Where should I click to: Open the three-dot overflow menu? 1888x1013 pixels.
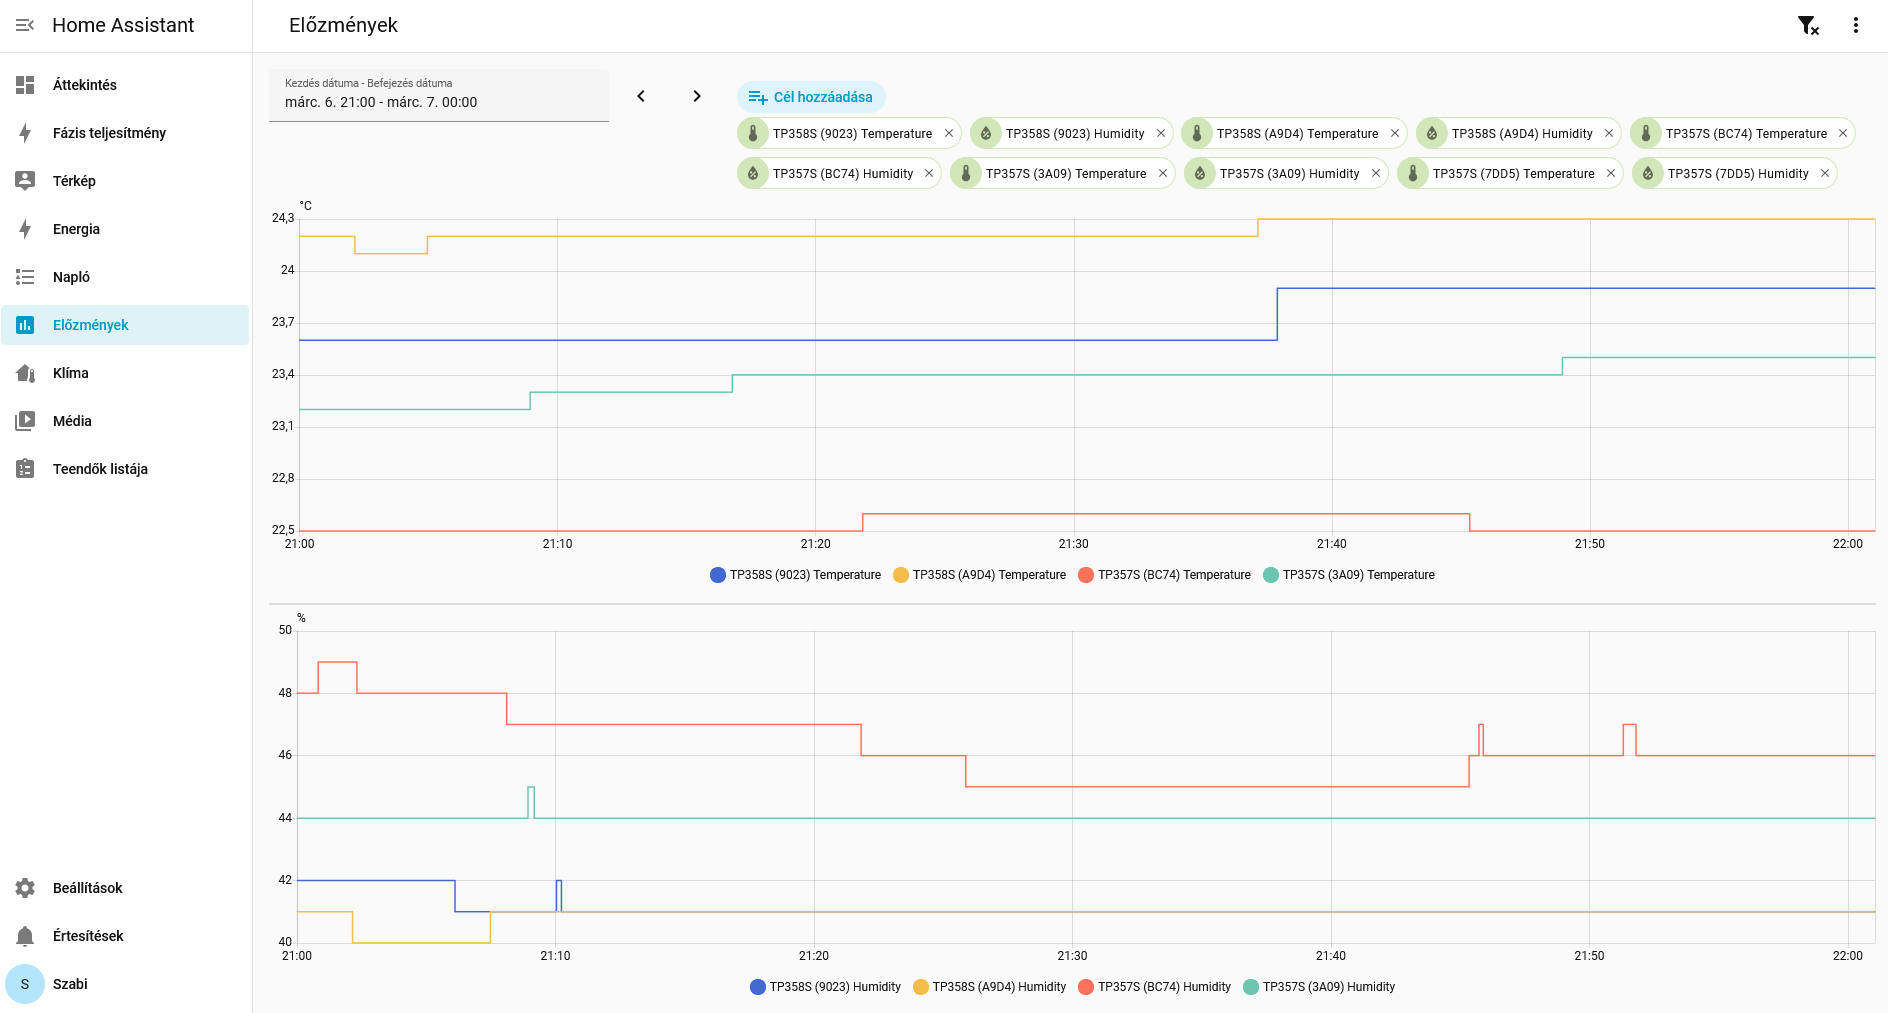pyautogui.click(x=1856, y=25)
